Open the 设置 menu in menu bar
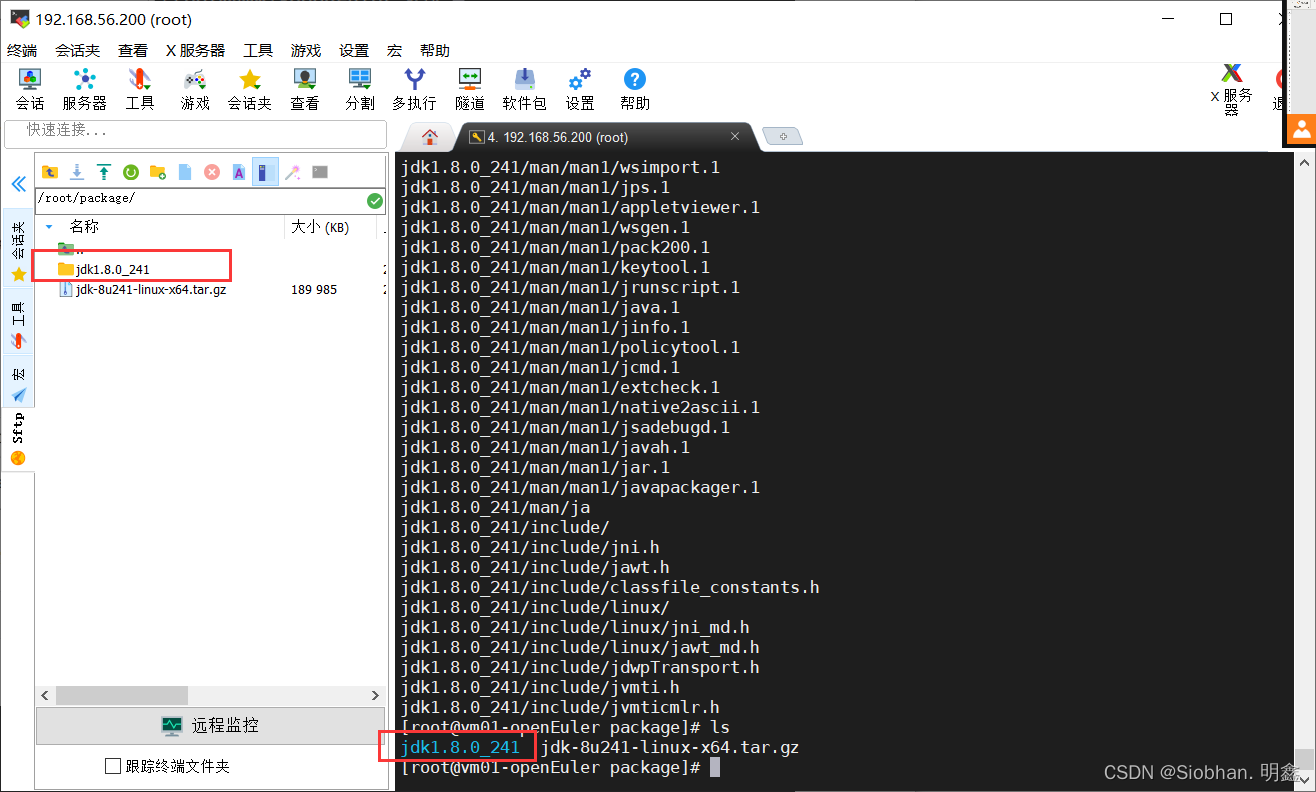This screenshot has width=1316, height=792. 353,50
